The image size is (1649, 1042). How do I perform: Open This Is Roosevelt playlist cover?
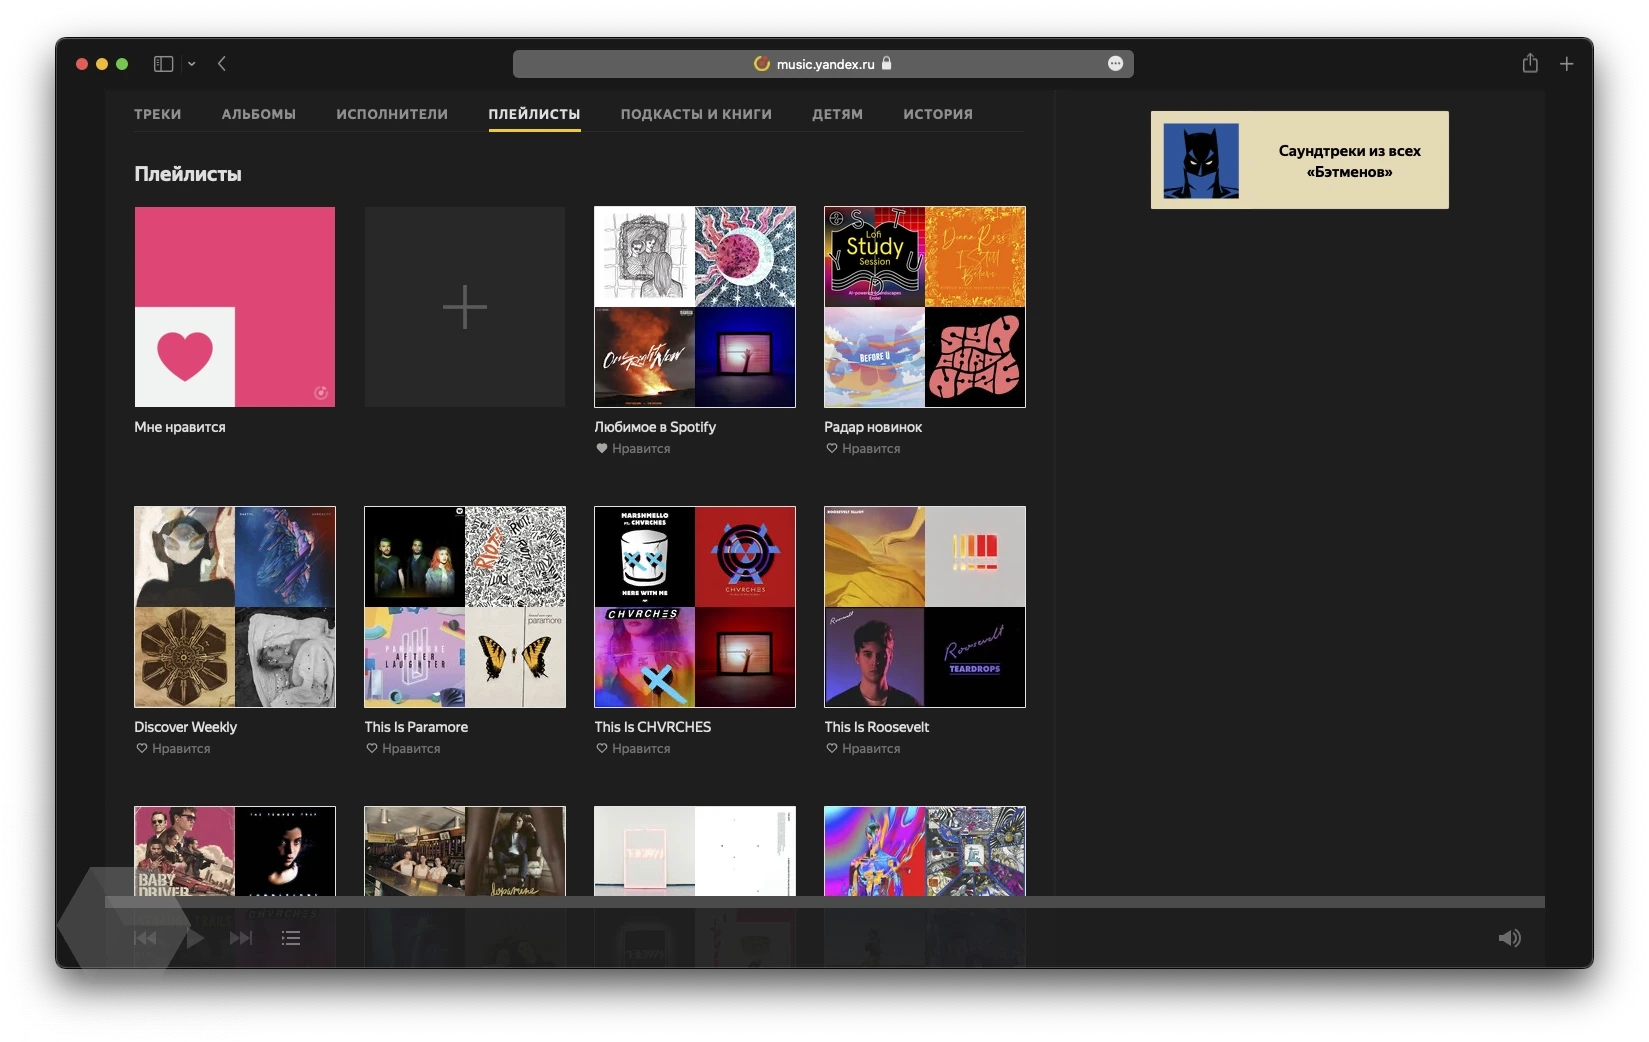tap(925, 607)
